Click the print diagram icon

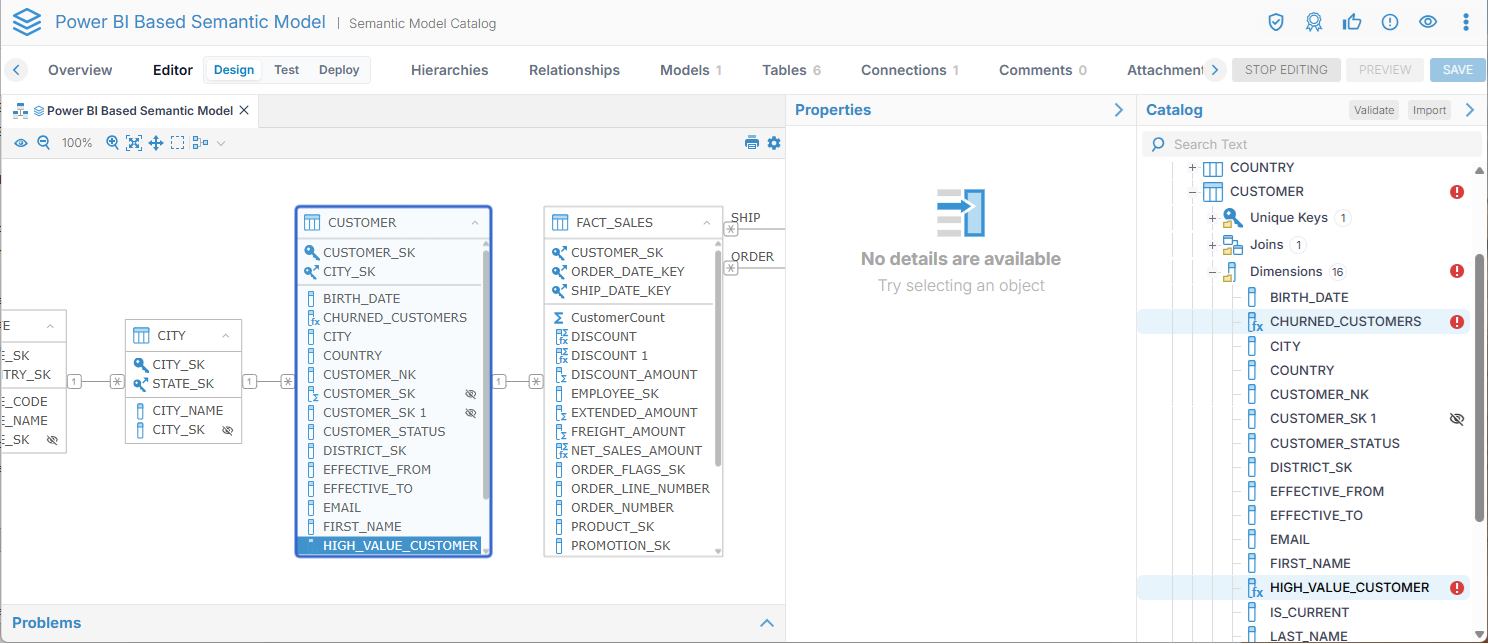pos(752,143)
